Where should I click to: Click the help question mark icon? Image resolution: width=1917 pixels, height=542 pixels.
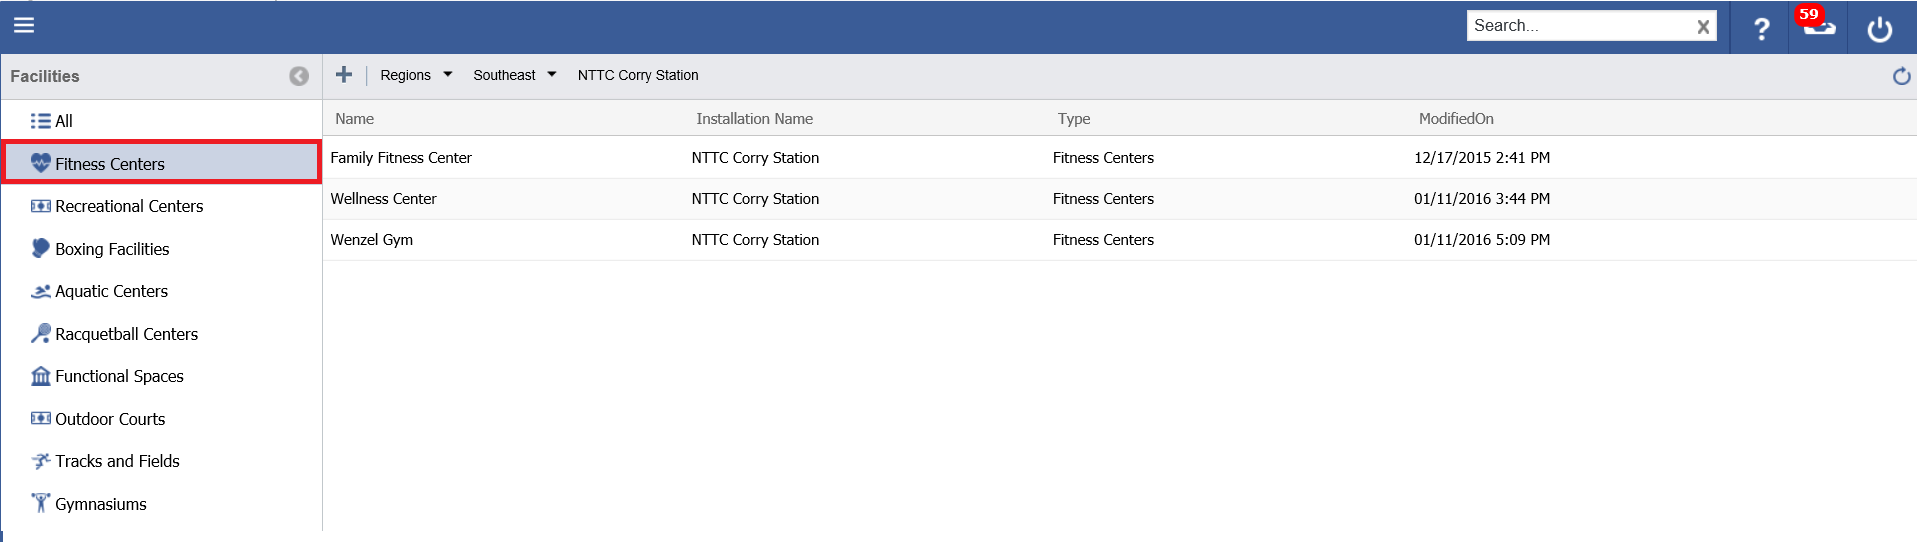click(1761, 29)
